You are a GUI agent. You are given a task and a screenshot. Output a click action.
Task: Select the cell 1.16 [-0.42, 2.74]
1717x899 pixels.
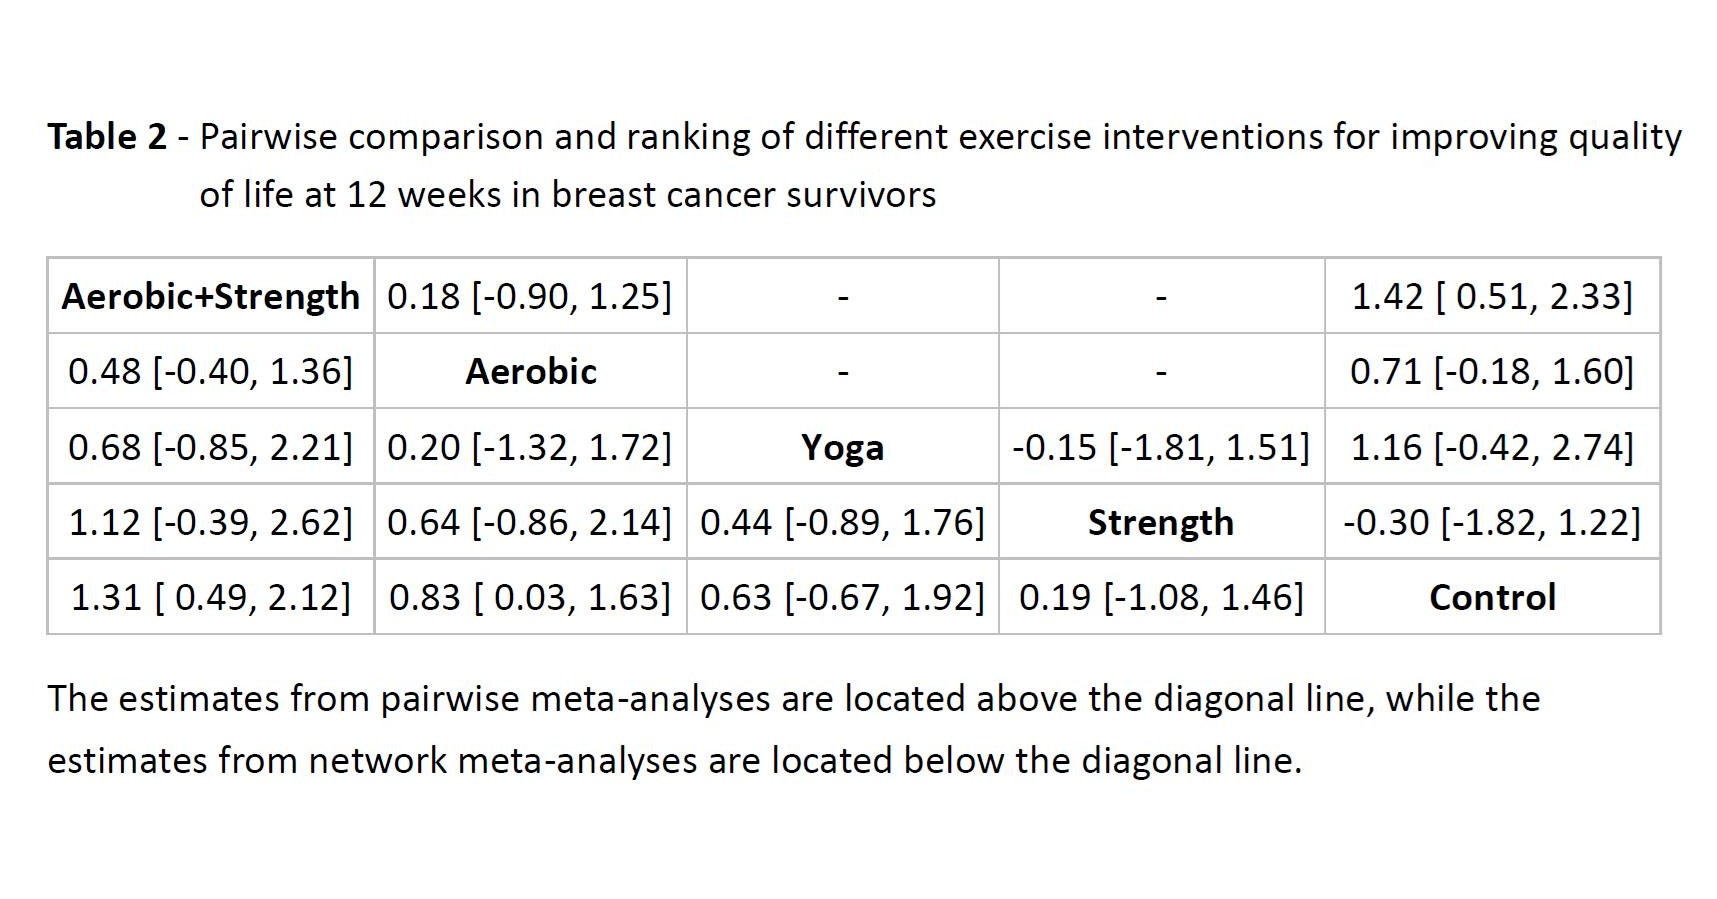(x=1492, y=447)
